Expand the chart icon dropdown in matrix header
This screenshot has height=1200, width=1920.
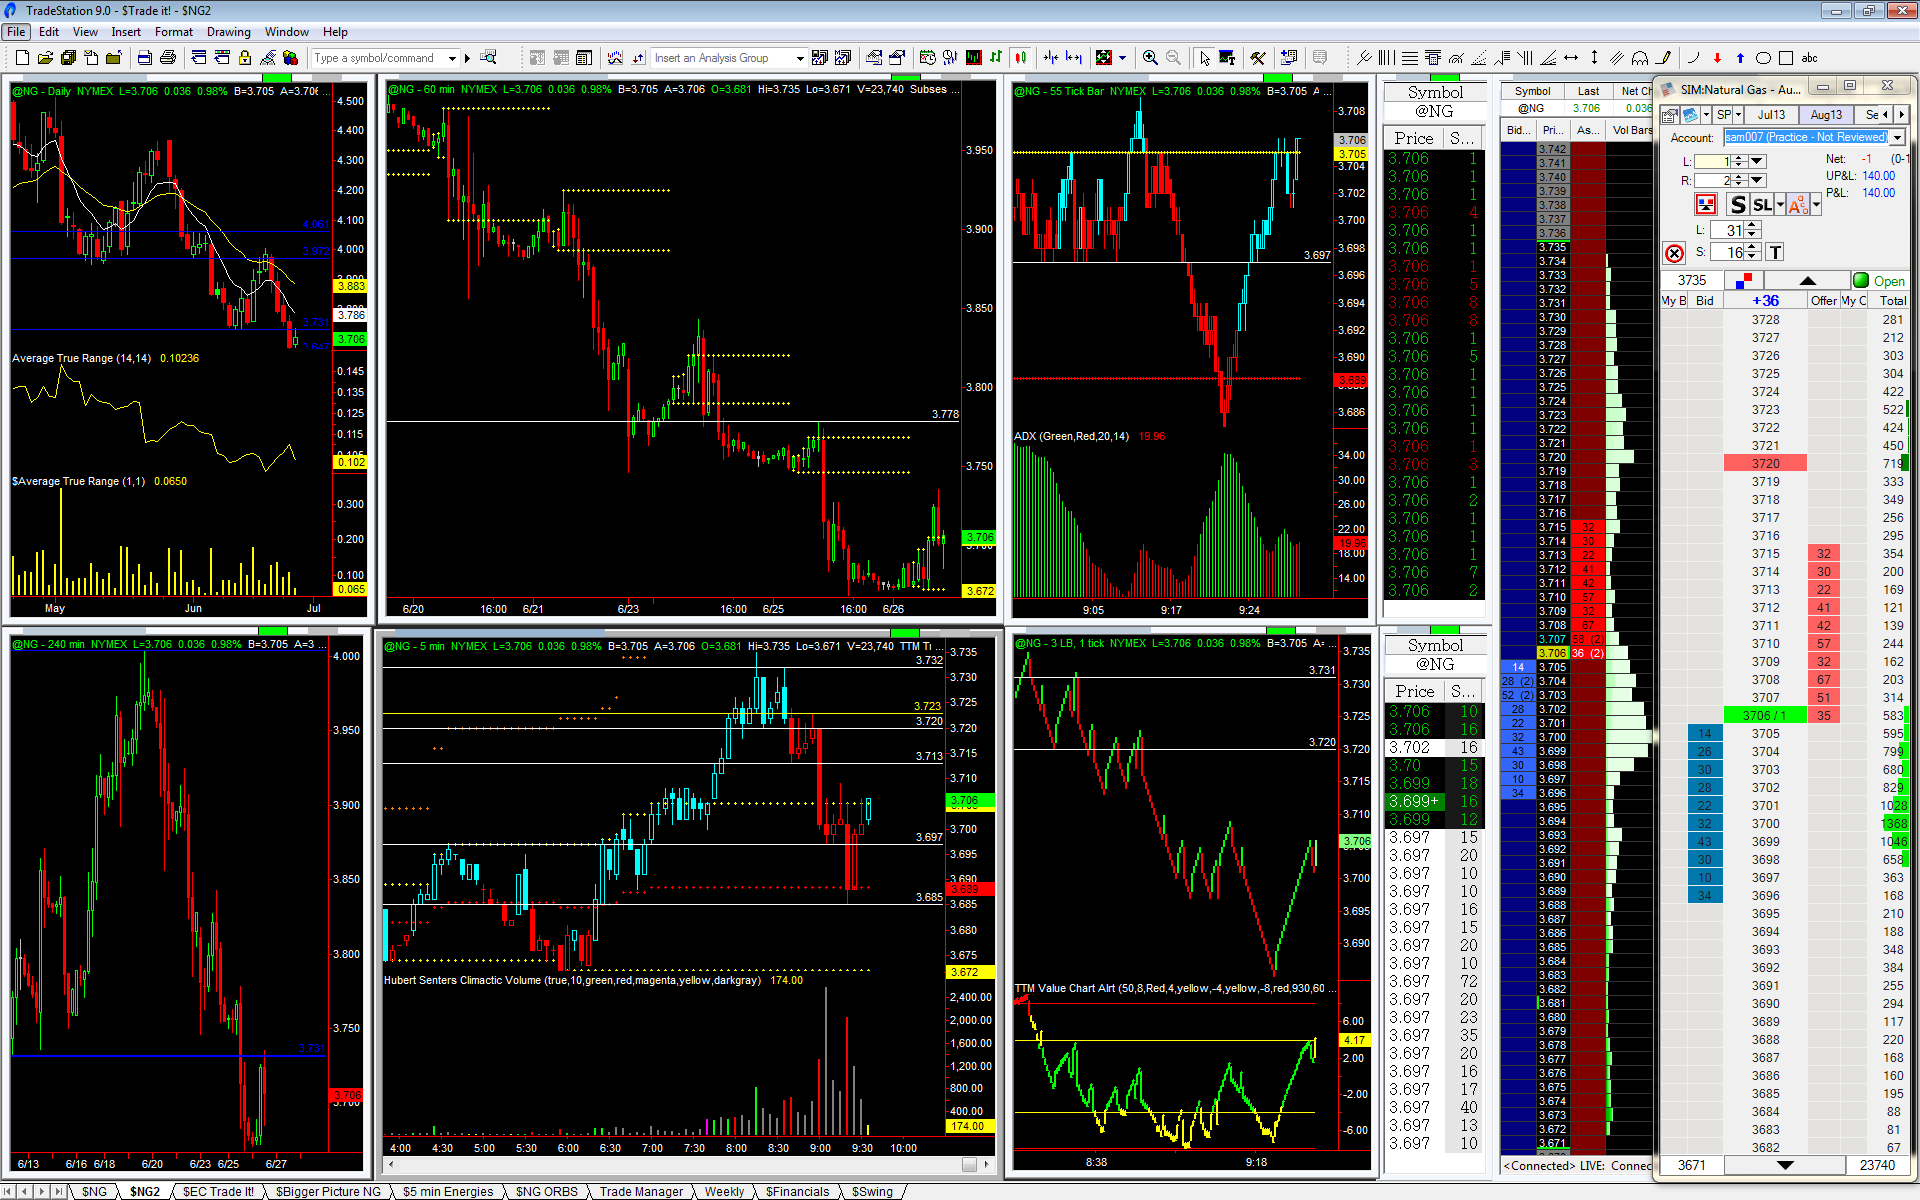click(x=1705, y=115)
